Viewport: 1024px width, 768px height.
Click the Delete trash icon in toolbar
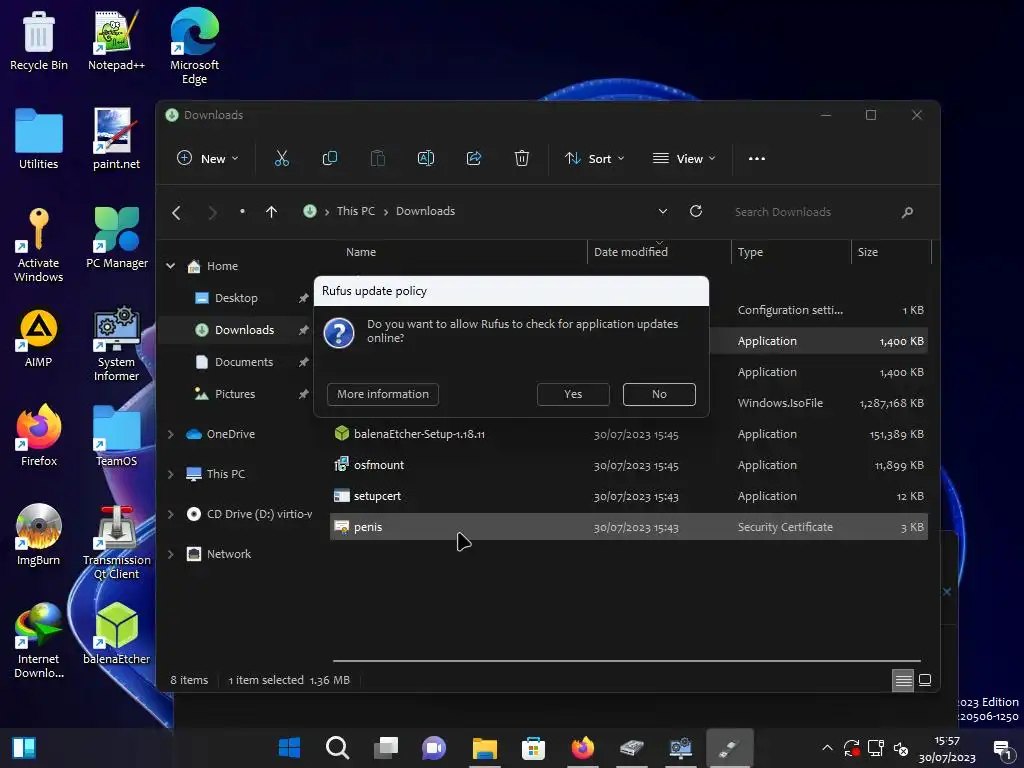522,158
